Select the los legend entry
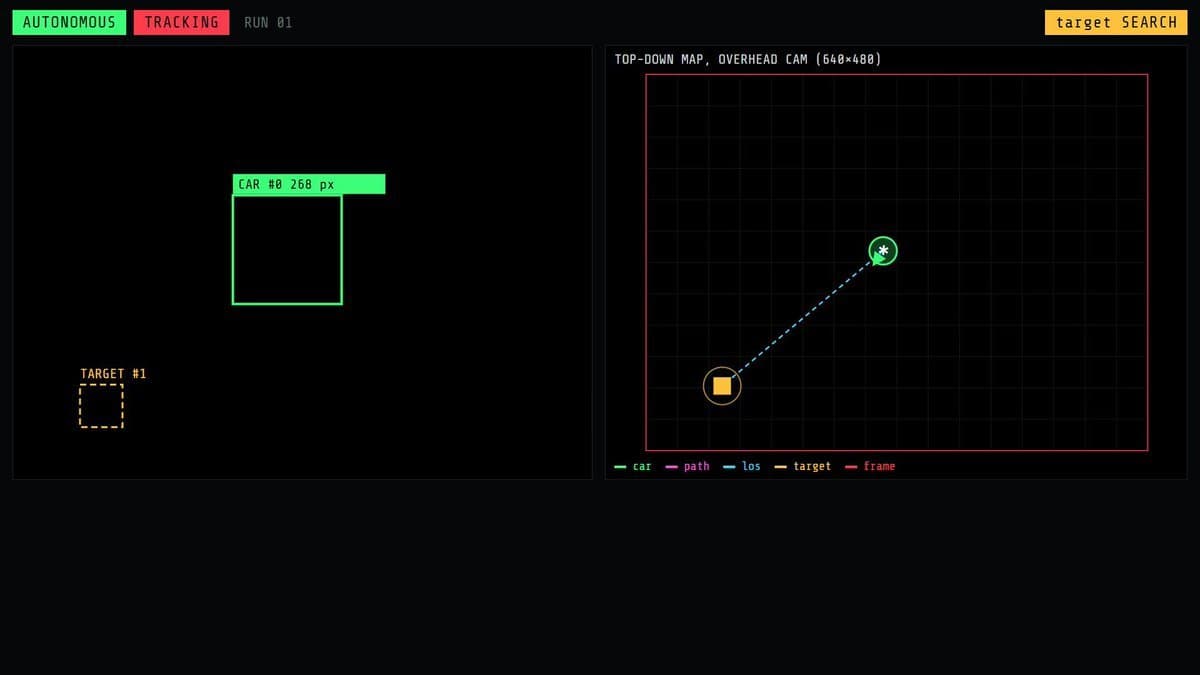 pos(742,466)
